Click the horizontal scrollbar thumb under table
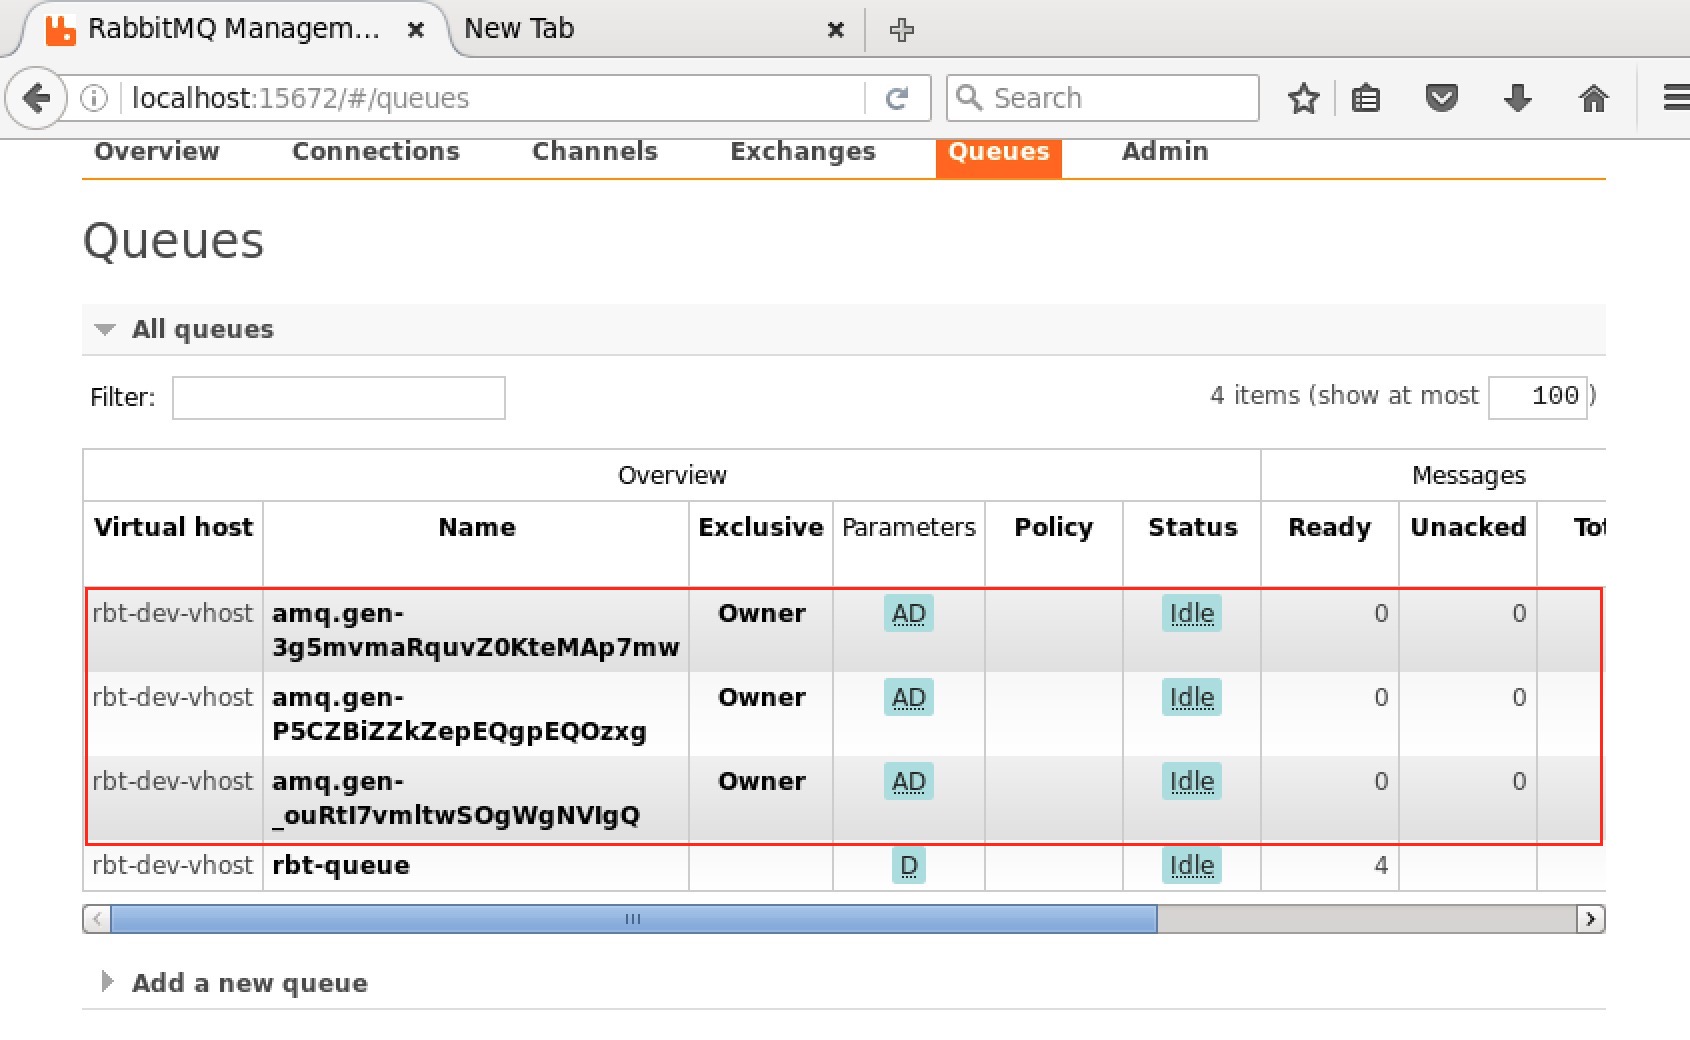1690x1040 pixels. [634, 919]
